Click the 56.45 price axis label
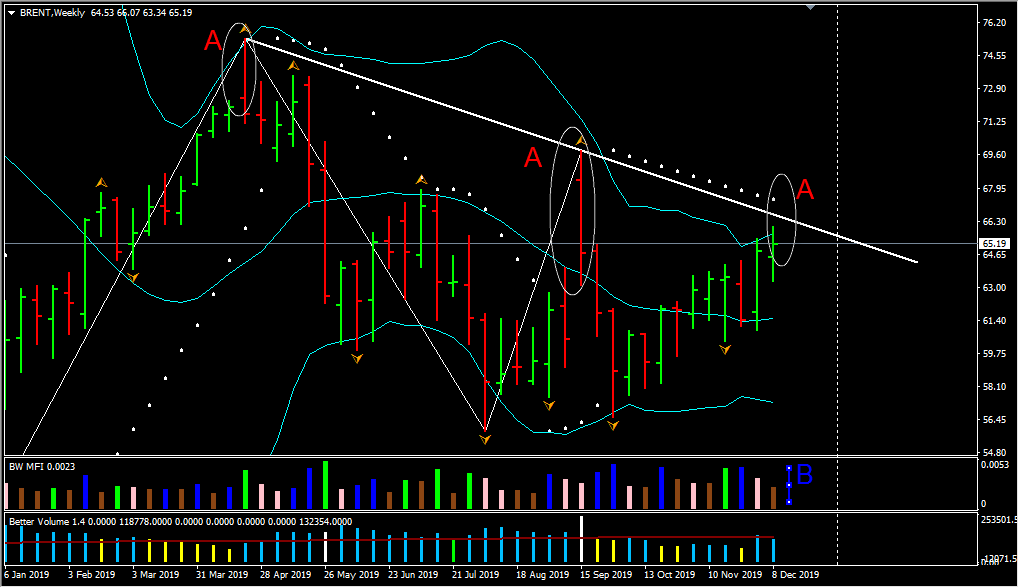 click(x=994, y=420)
